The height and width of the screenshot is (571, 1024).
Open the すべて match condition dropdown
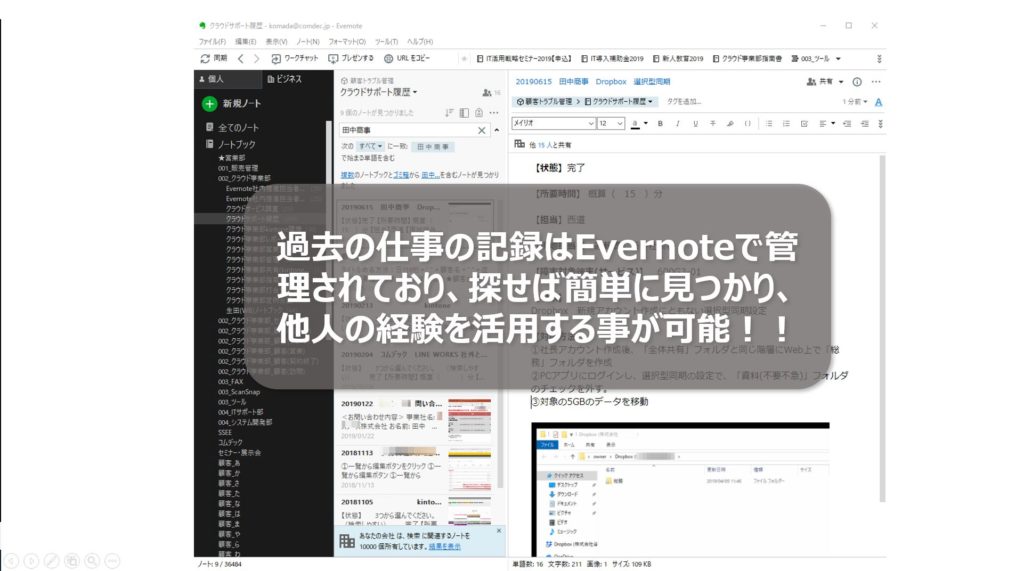click(x=371, y=146)
